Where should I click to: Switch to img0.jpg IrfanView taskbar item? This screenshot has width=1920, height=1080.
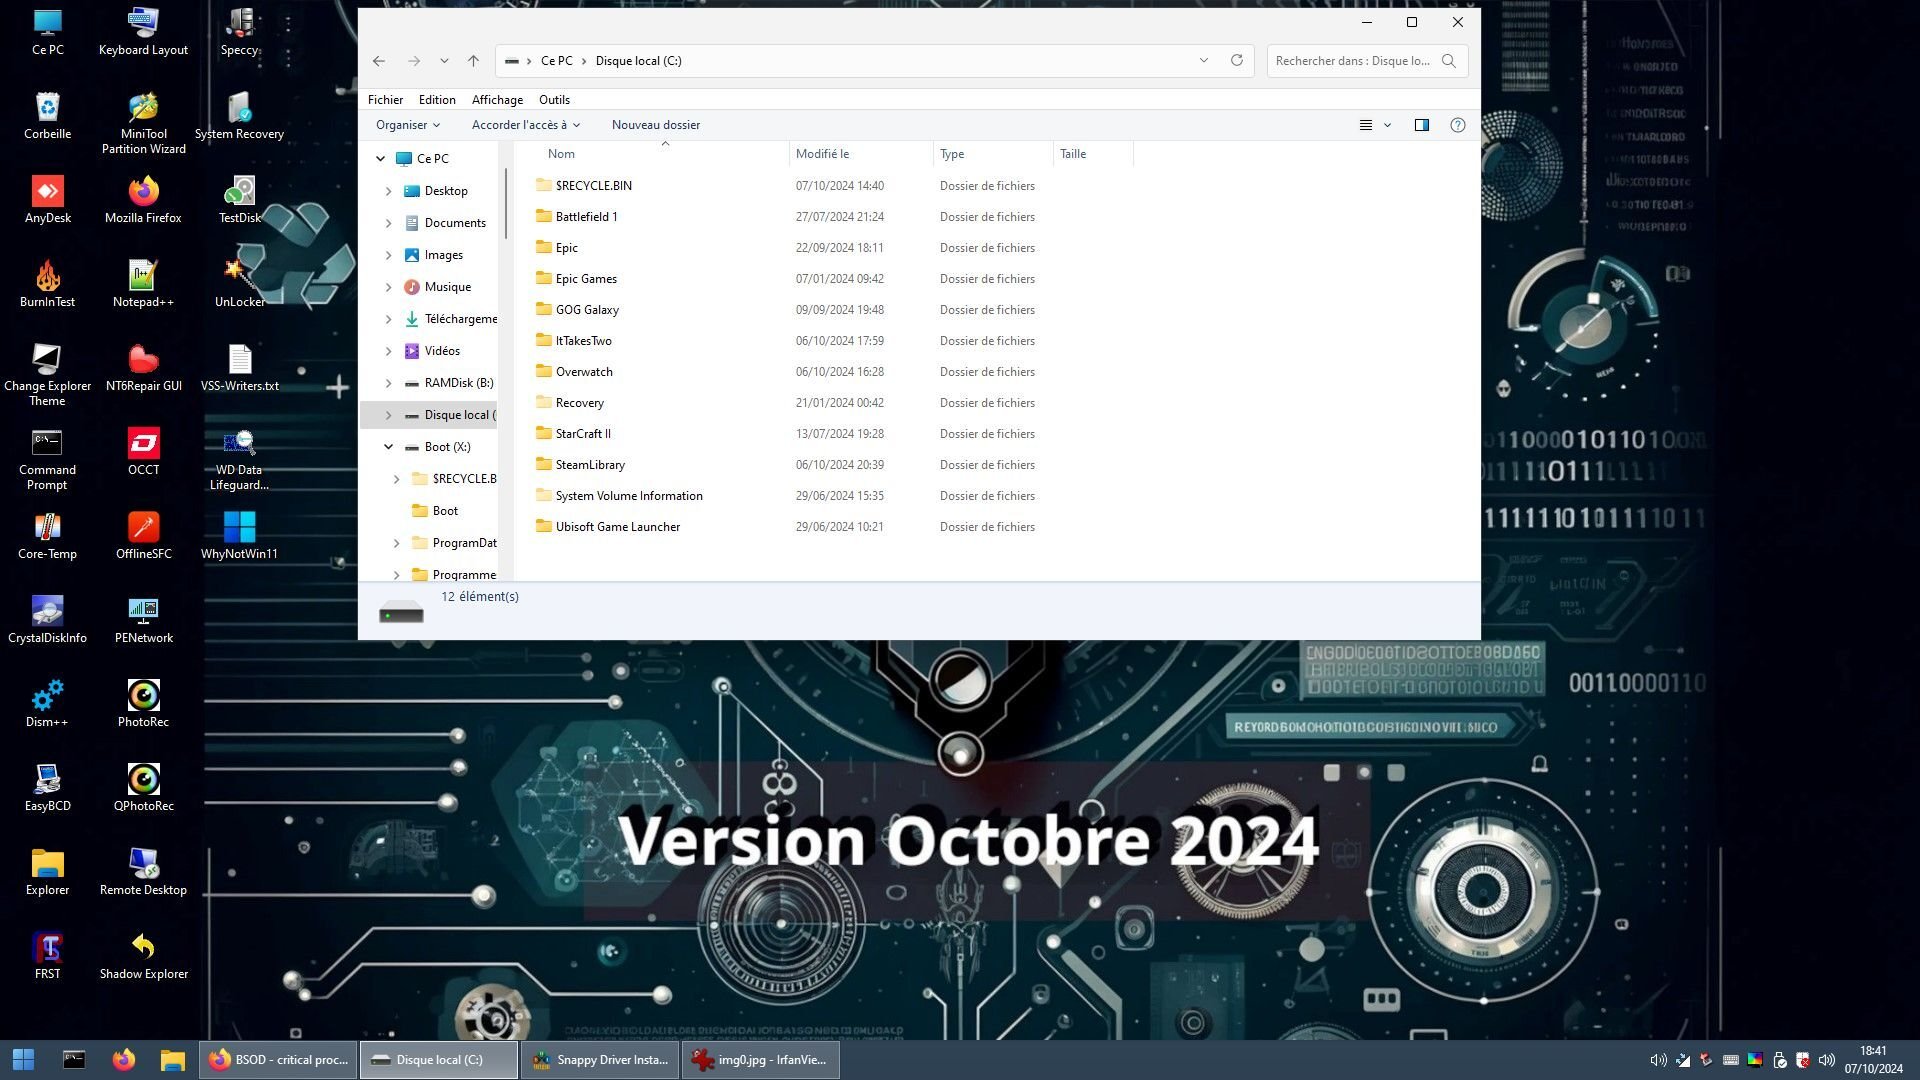click(x=760, y=1060)
